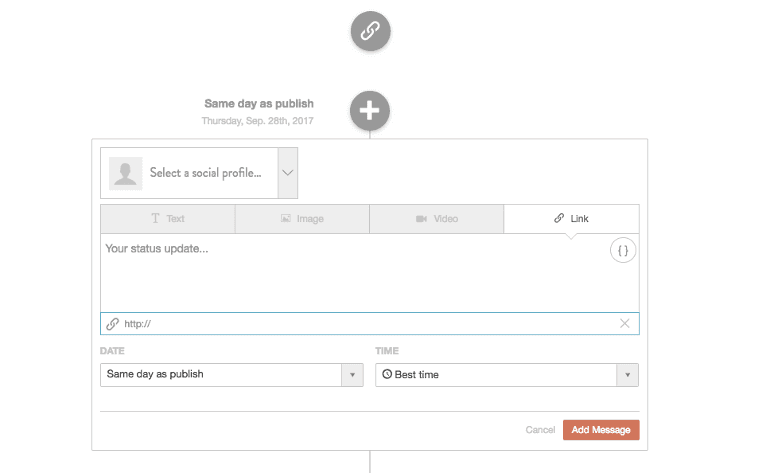Click the Select a social profile field
This screenshot has height=473, width=770.
tap(199, 173)
